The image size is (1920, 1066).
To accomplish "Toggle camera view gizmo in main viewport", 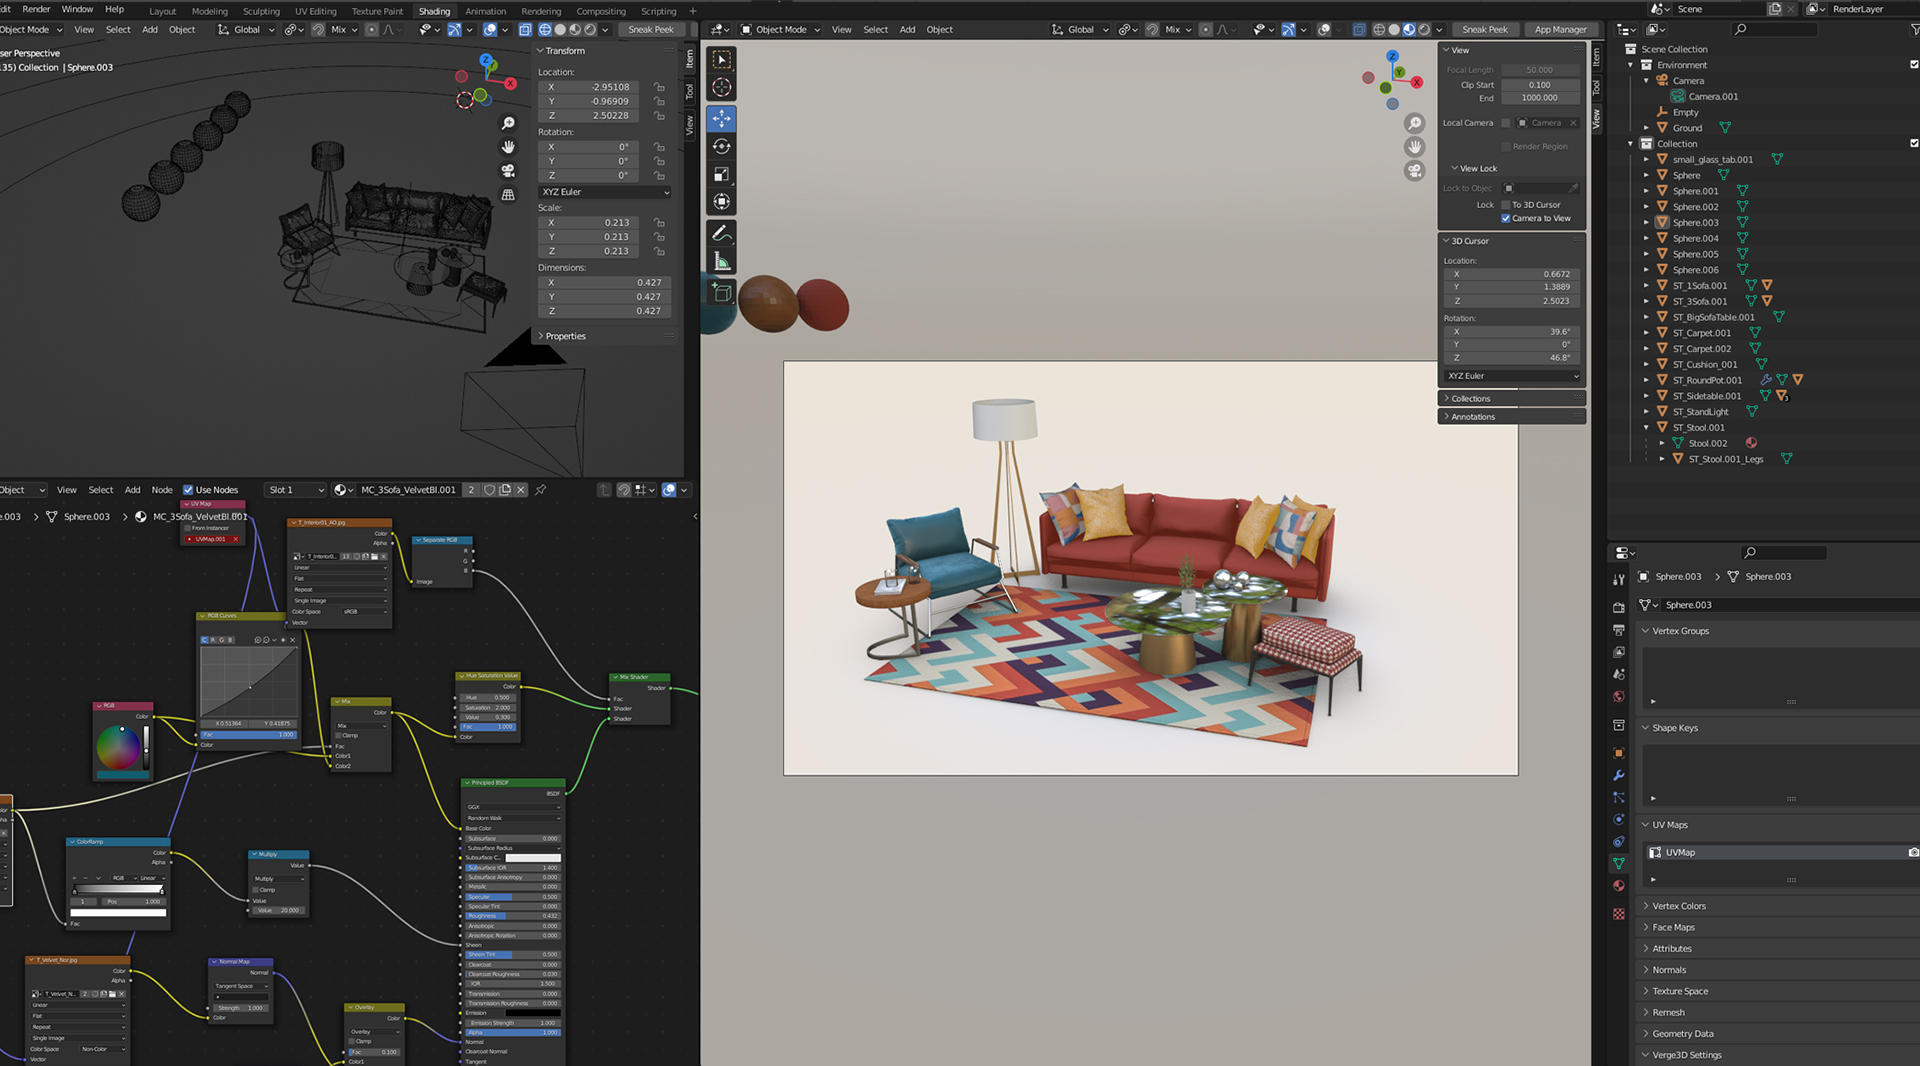I will tap(1414, 170).
